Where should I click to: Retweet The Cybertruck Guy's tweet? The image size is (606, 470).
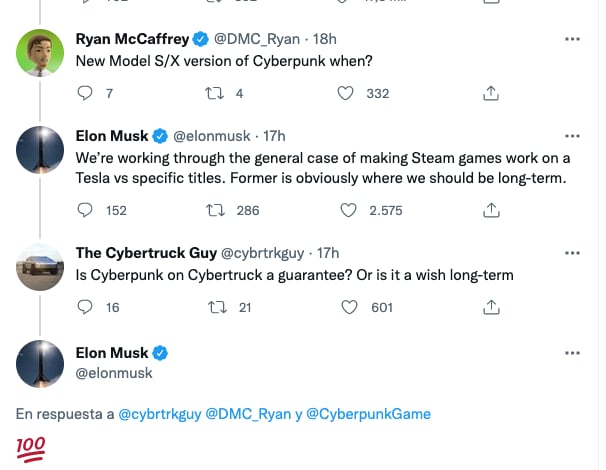[x=213, y=308]
